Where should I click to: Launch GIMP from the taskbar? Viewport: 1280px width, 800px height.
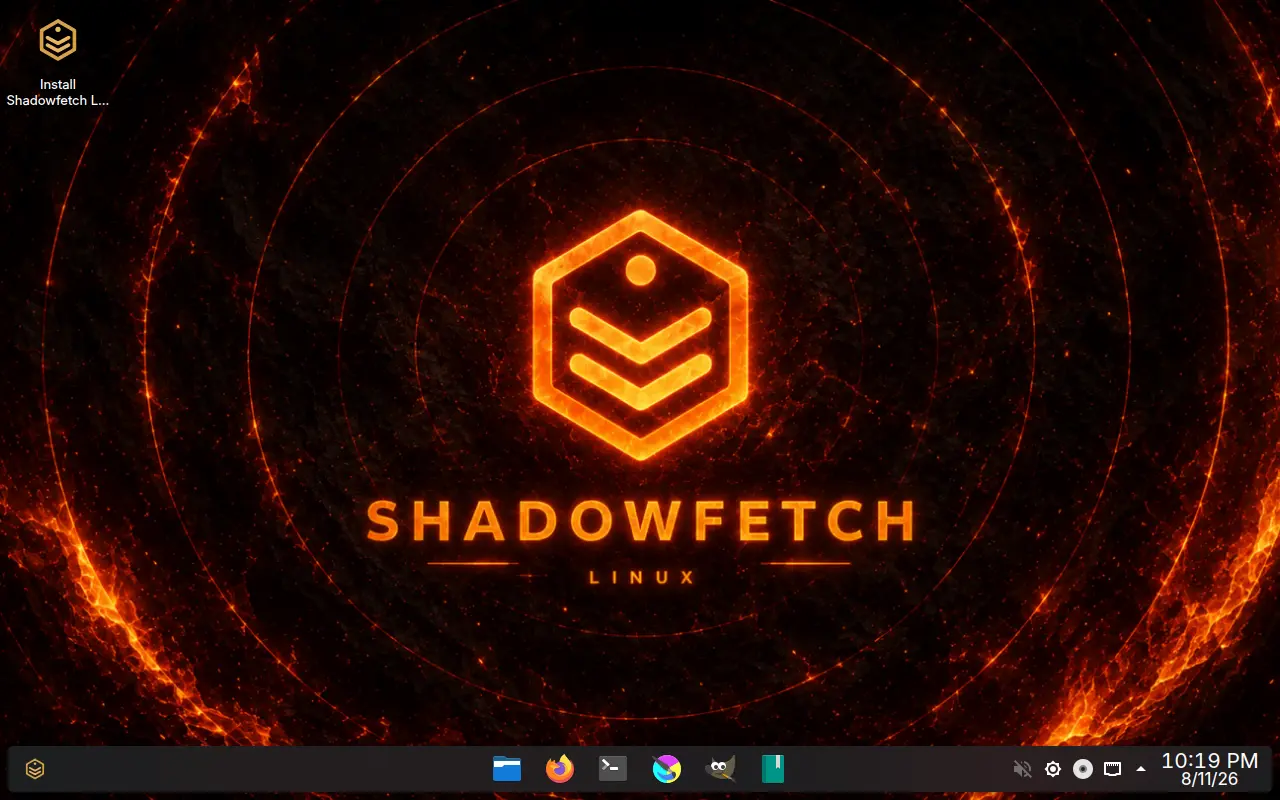pos(720,768)
